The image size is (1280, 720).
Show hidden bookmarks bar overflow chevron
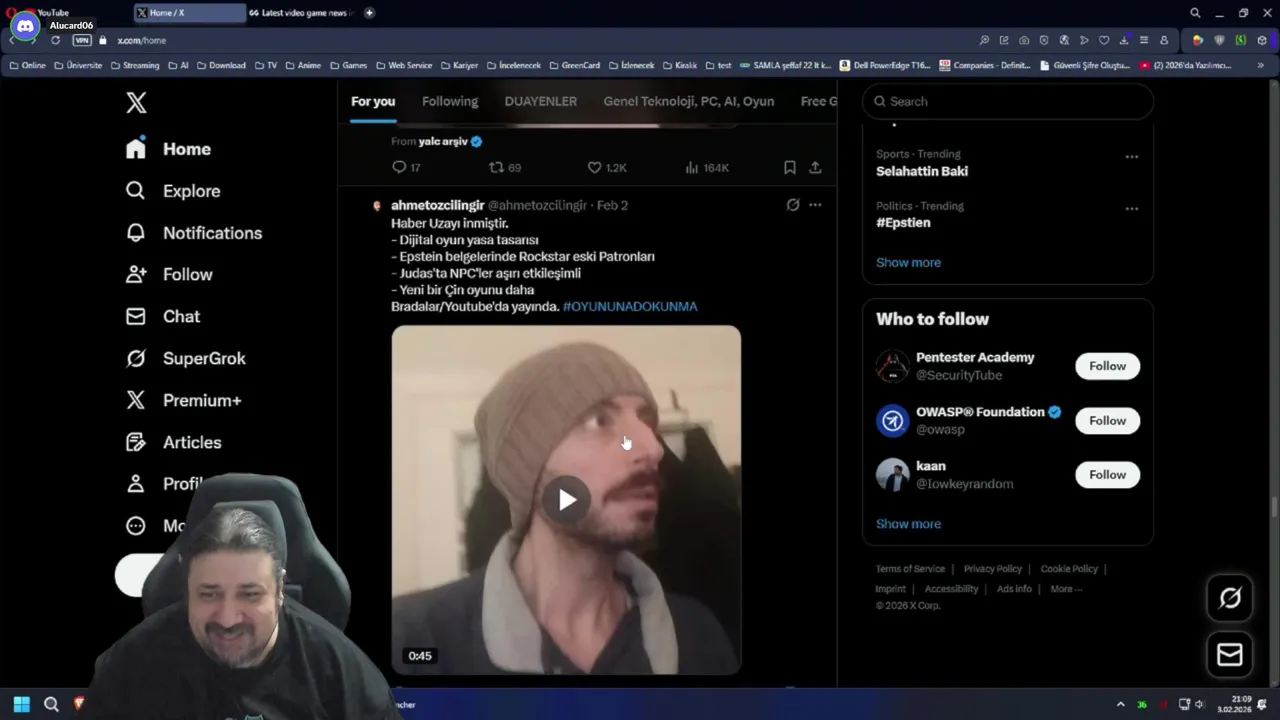point(1260,65)
